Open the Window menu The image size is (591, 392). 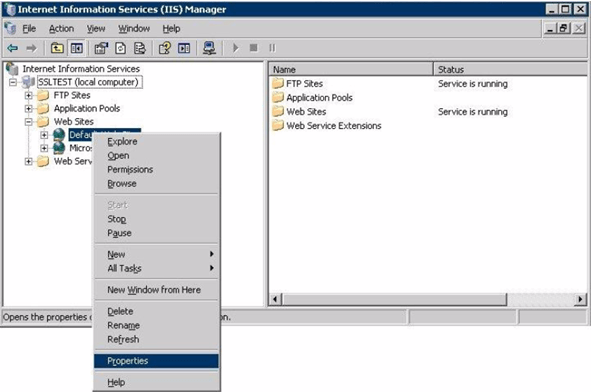[x=134, y=29]
